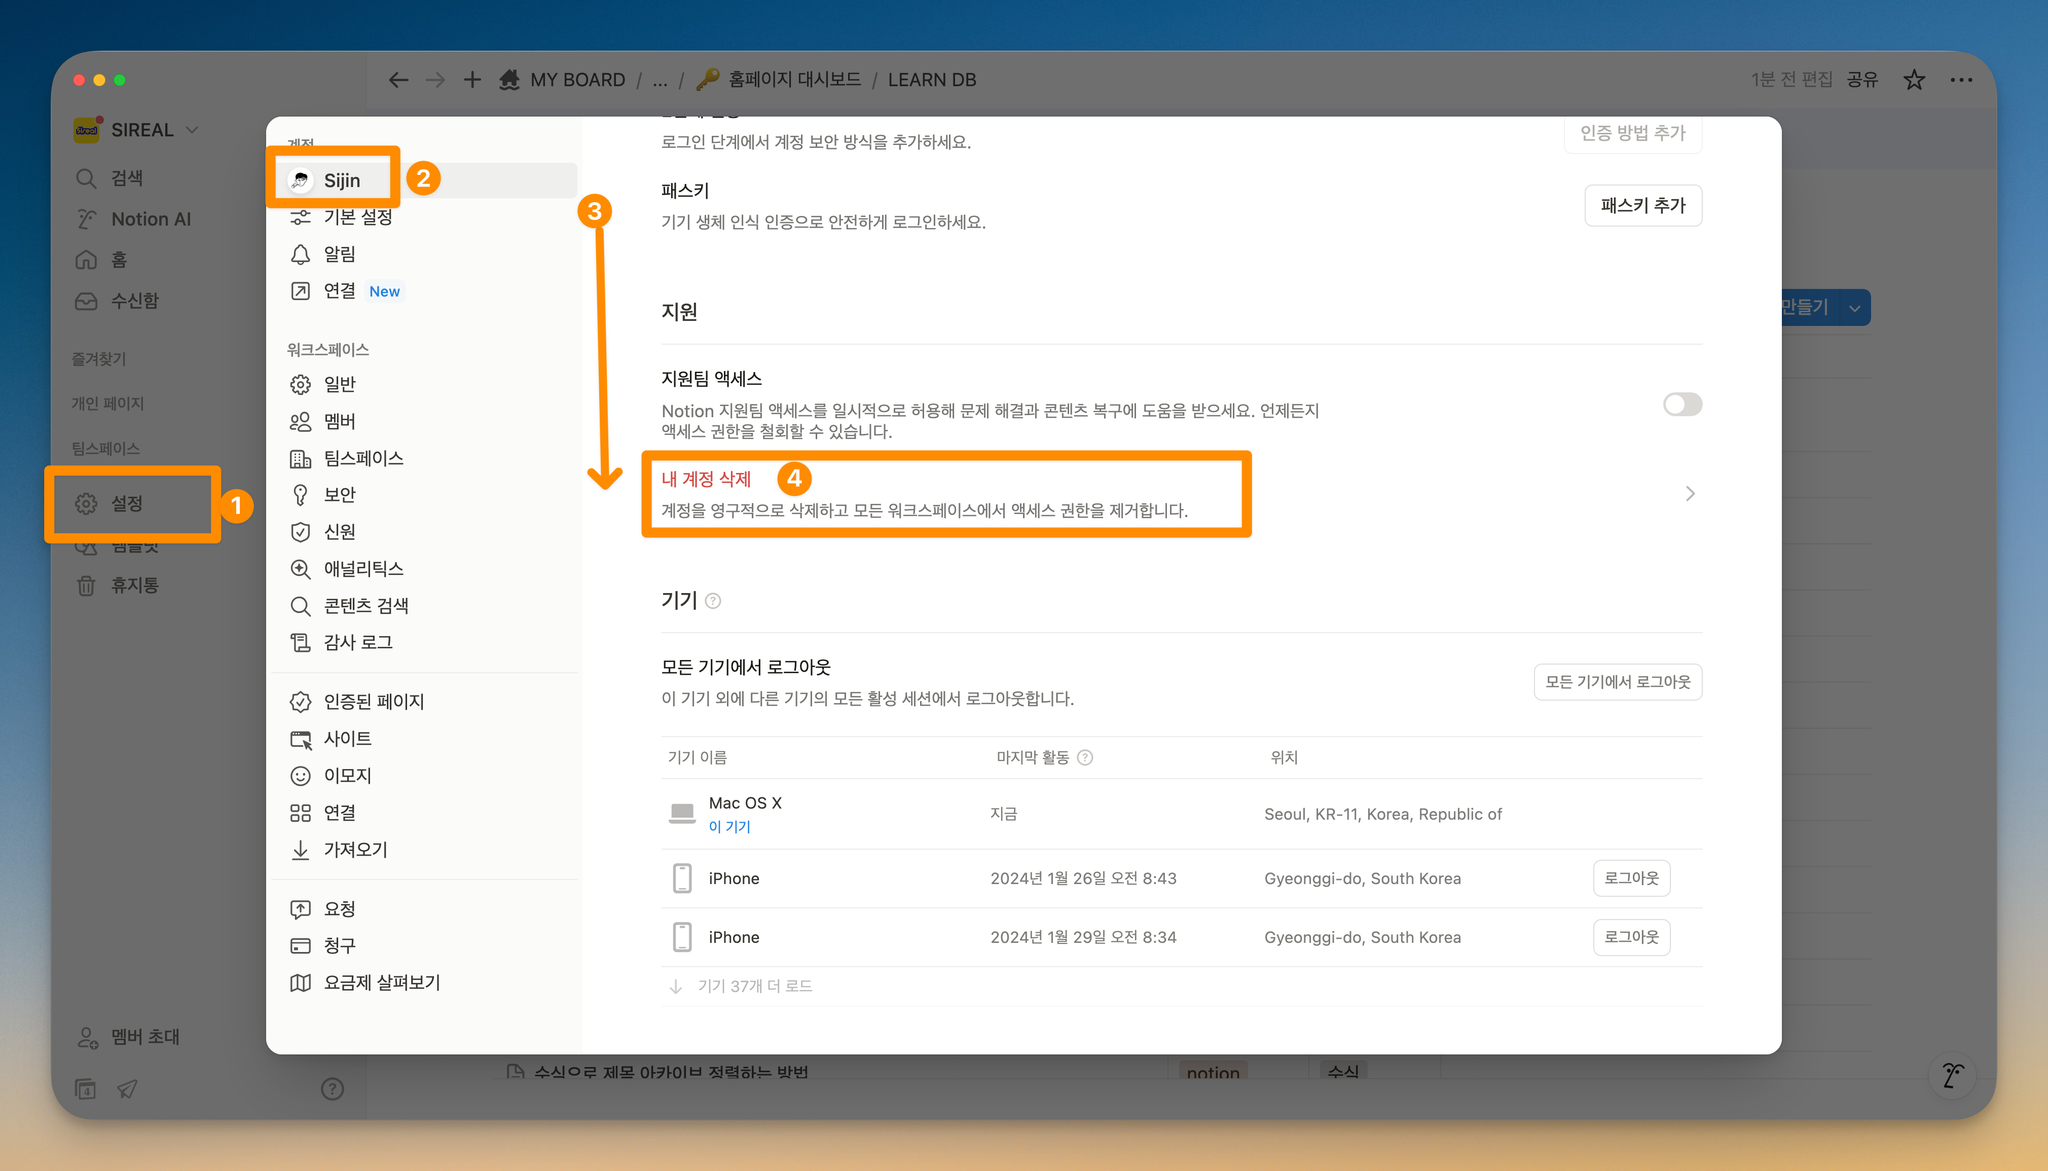Click LEARN DB breadcrumb

pos(932,80)
